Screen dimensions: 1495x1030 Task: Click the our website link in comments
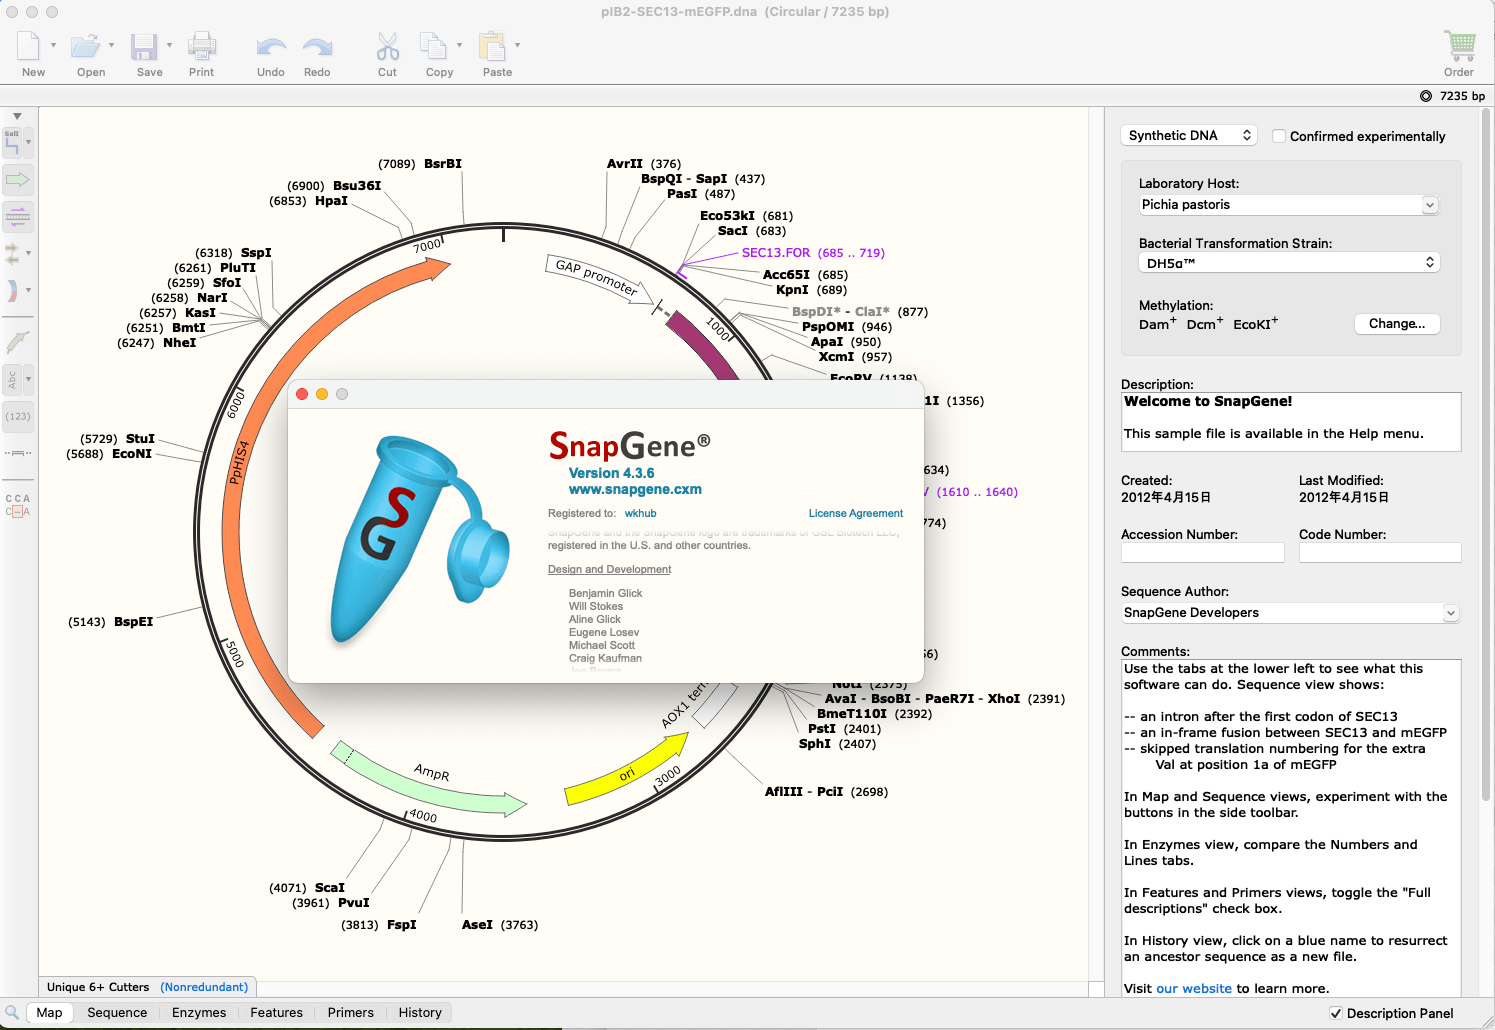click(x=1194, y=988)
